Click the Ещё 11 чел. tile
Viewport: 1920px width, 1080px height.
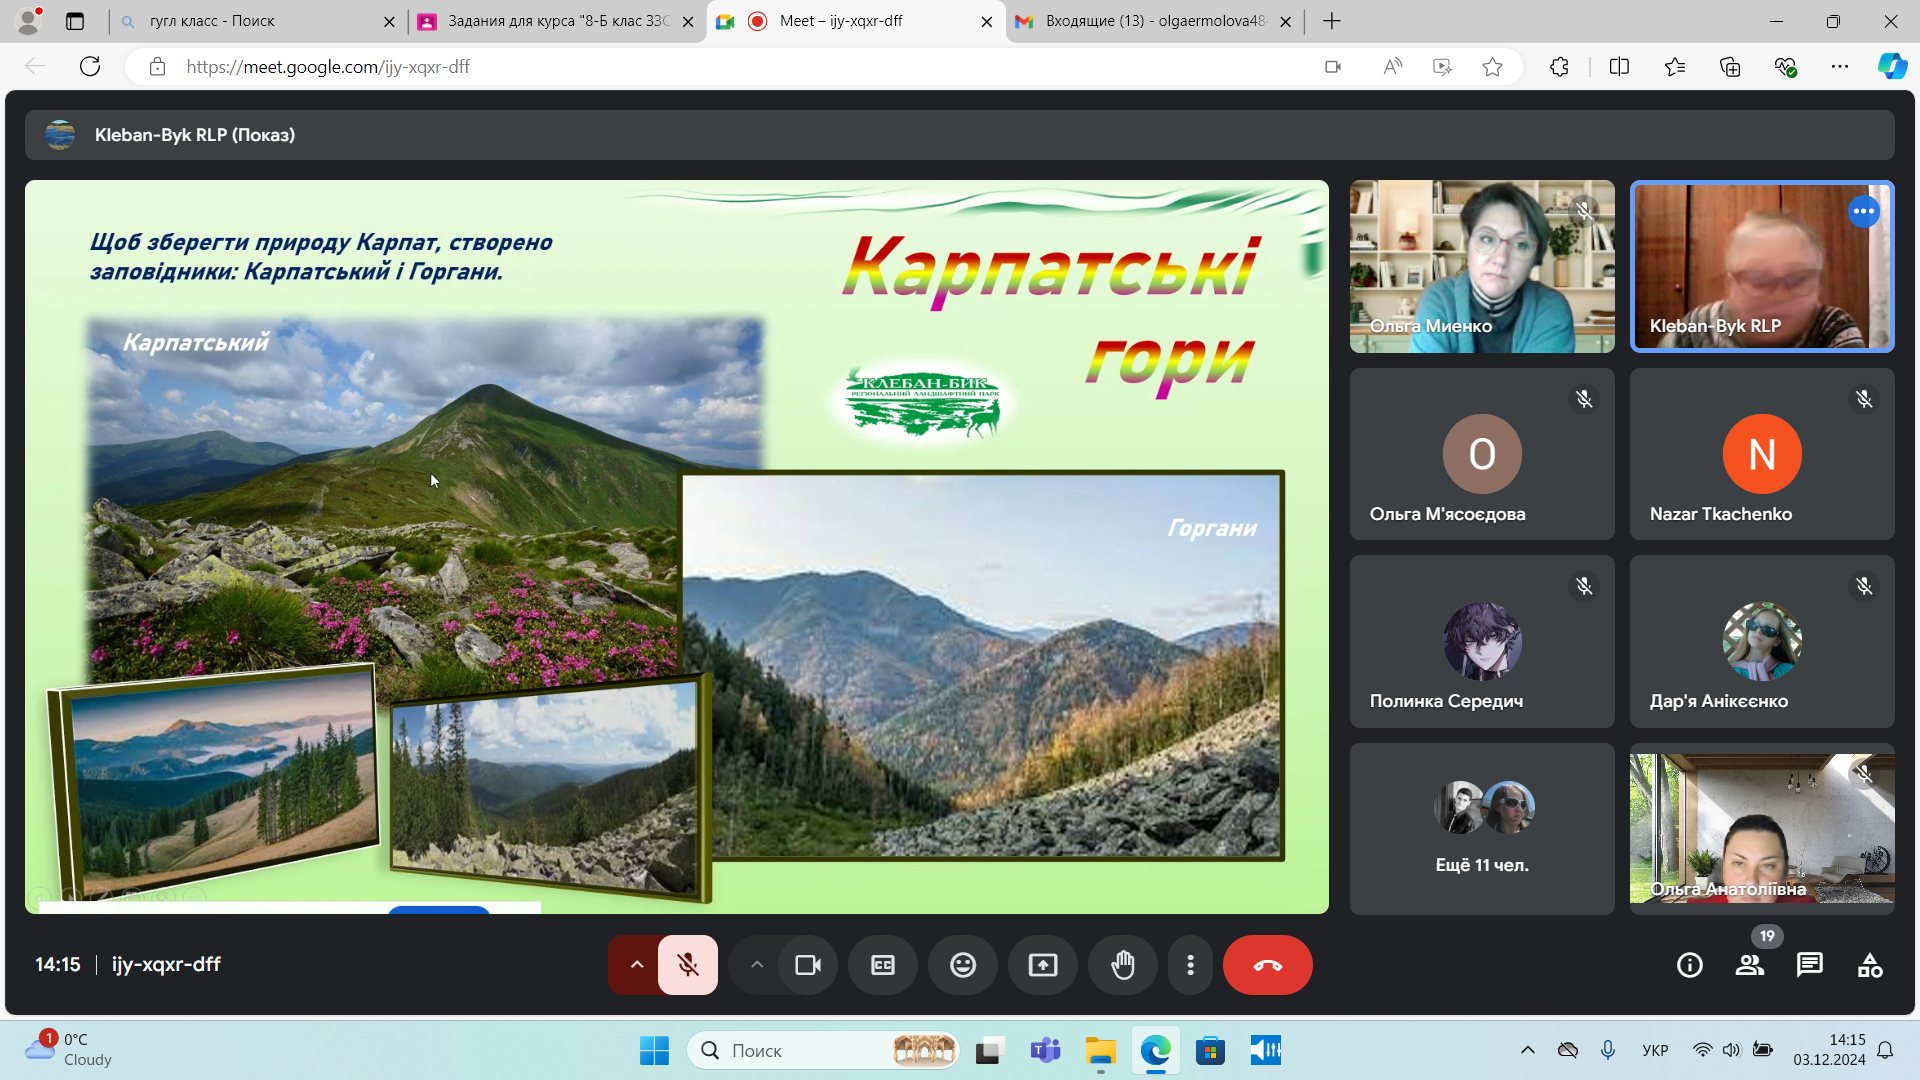coord(1482,828)
